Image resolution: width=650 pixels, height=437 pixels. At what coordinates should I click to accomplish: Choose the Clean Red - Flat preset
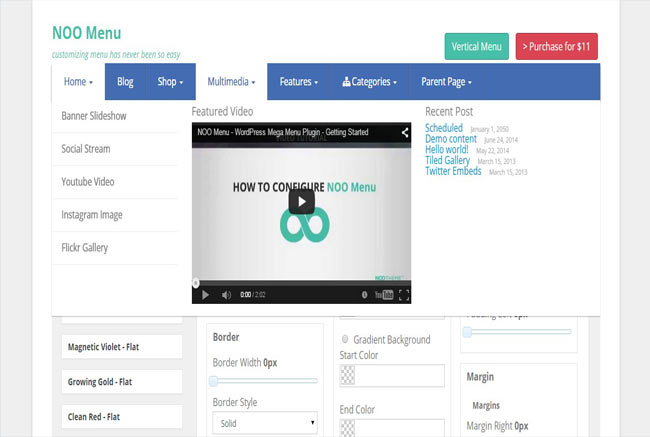(121, 417)
